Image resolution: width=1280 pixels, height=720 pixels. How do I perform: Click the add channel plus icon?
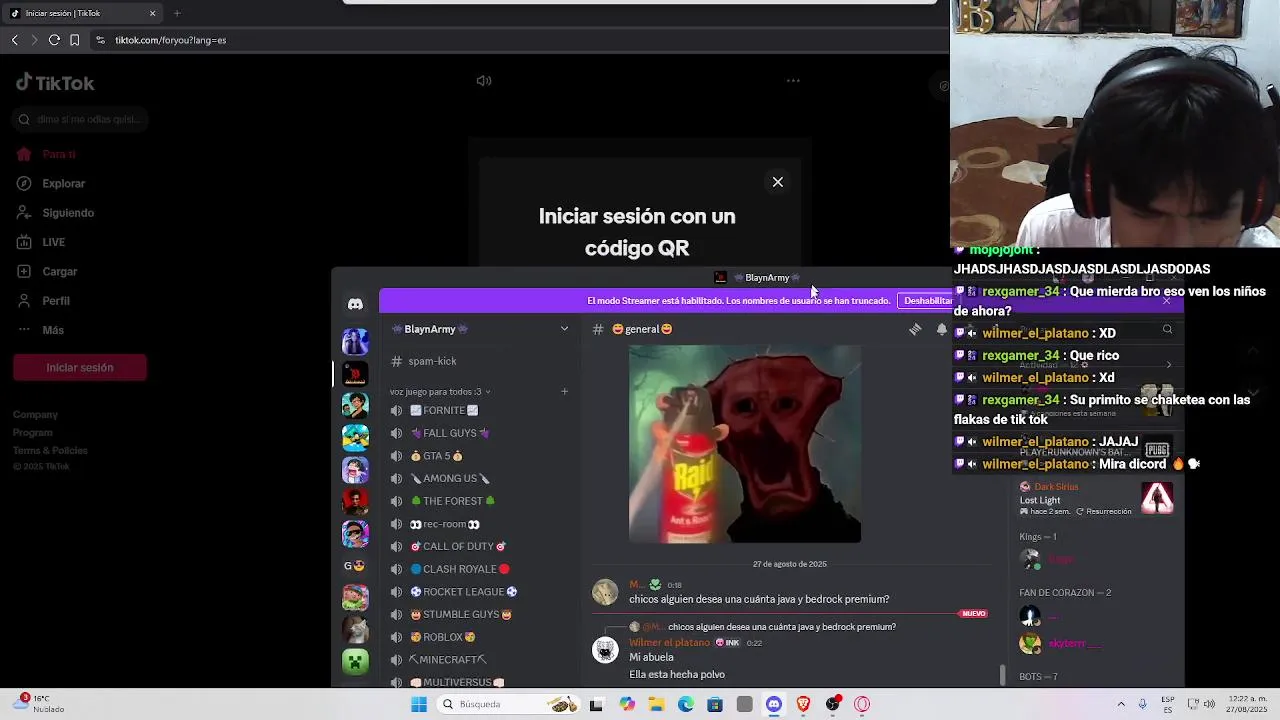564,392
